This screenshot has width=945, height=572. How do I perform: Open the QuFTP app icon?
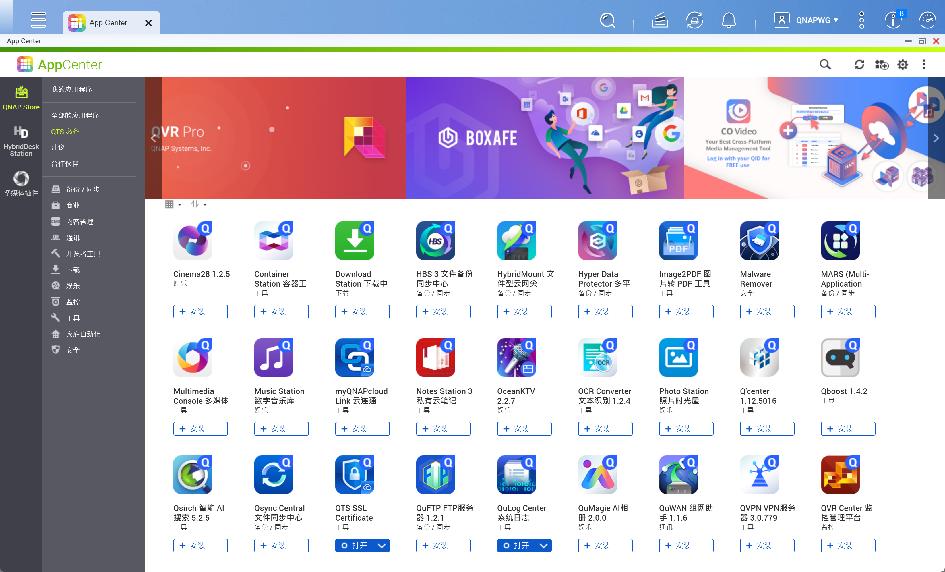[435, 474]
